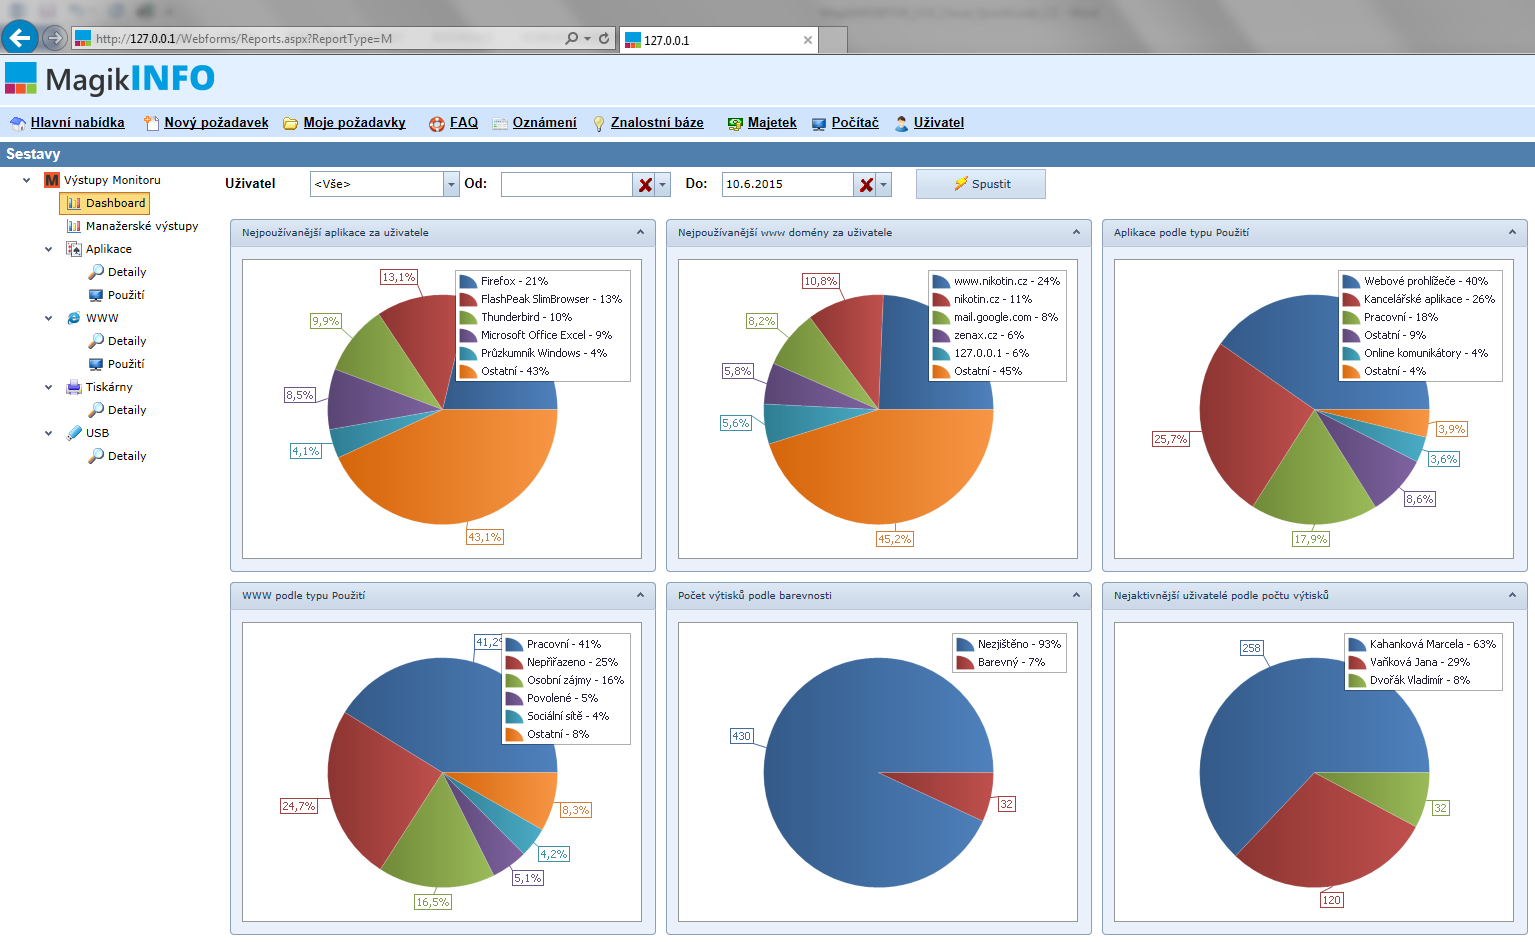This screenshot has width=1535, height=942.
Task: Click the USB icon in sidebar tree
Action: pyautogui.click(x=73, y=433)
